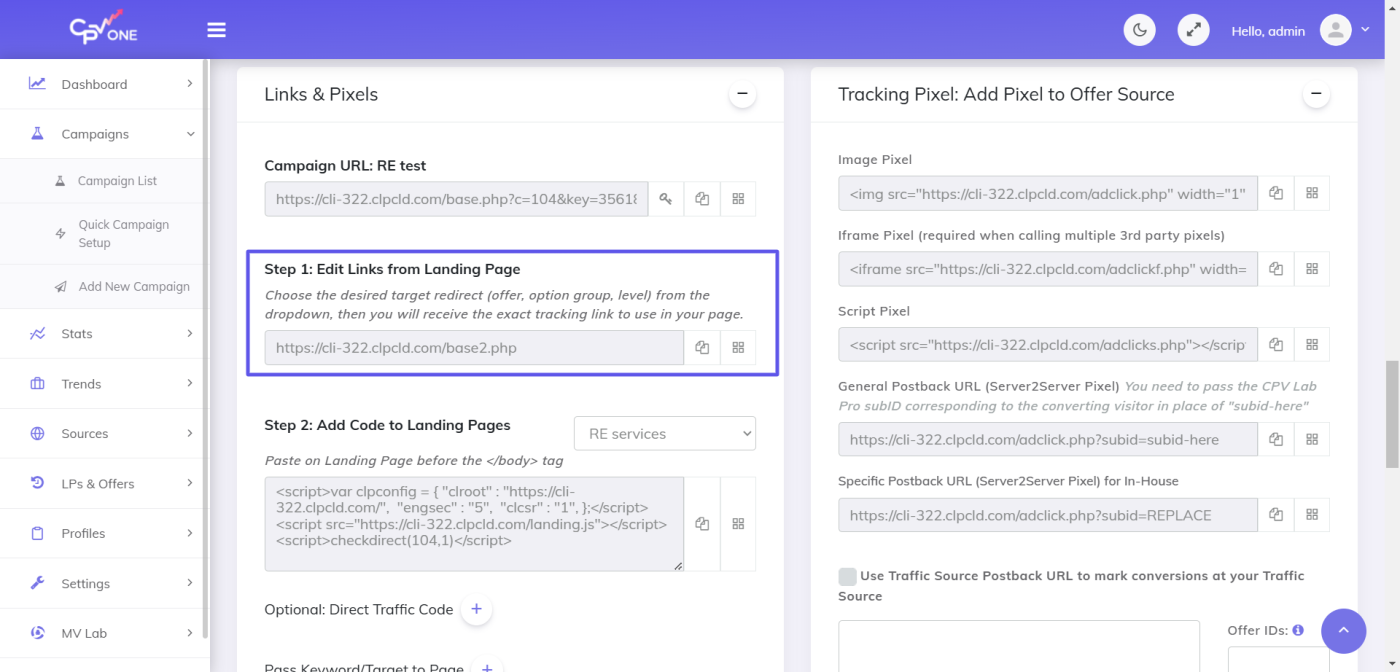Expand the Trends sidebar menu
Screen dimensions: 1400x672
click(x=101, y=384)
